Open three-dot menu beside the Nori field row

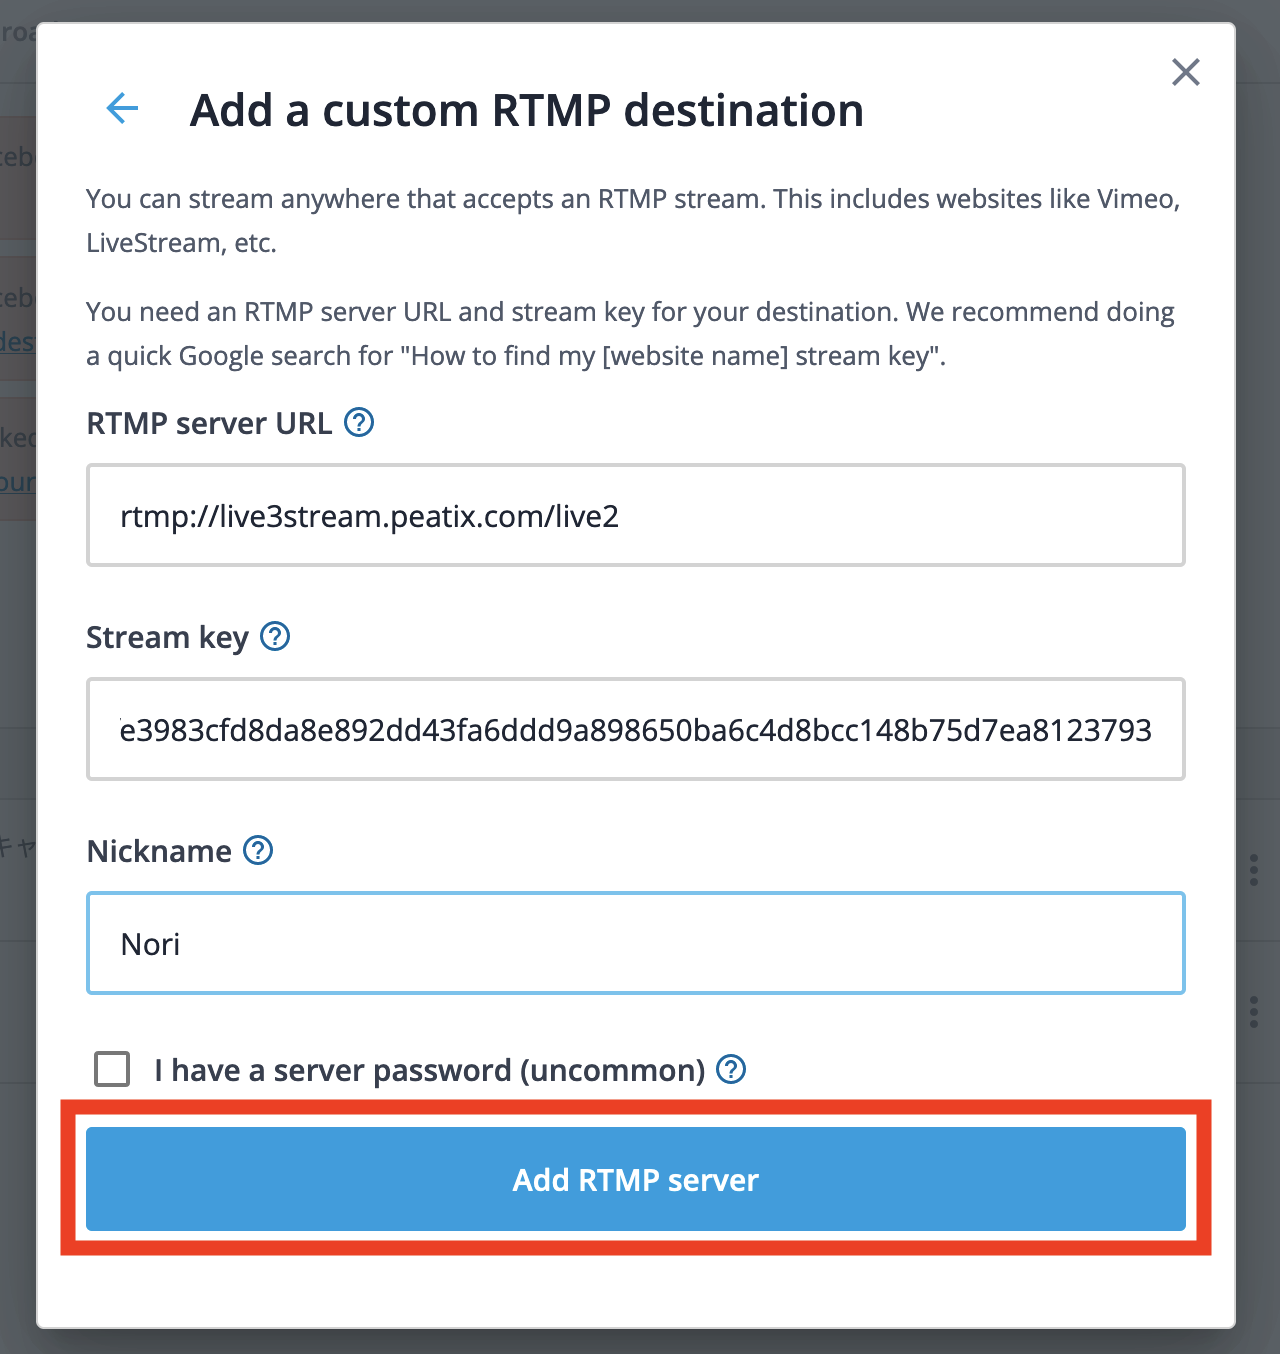pyautogui.click(x=1253, y=1012)
